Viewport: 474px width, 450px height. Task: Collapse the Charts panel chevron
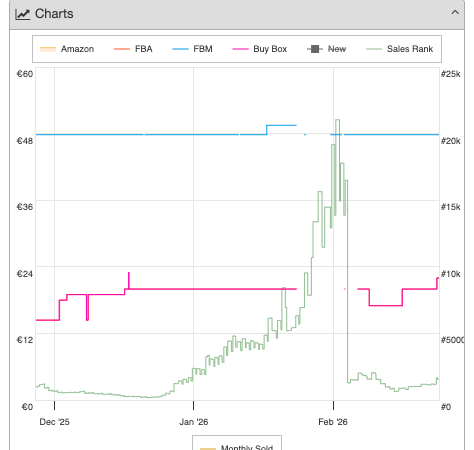[455, 13]
